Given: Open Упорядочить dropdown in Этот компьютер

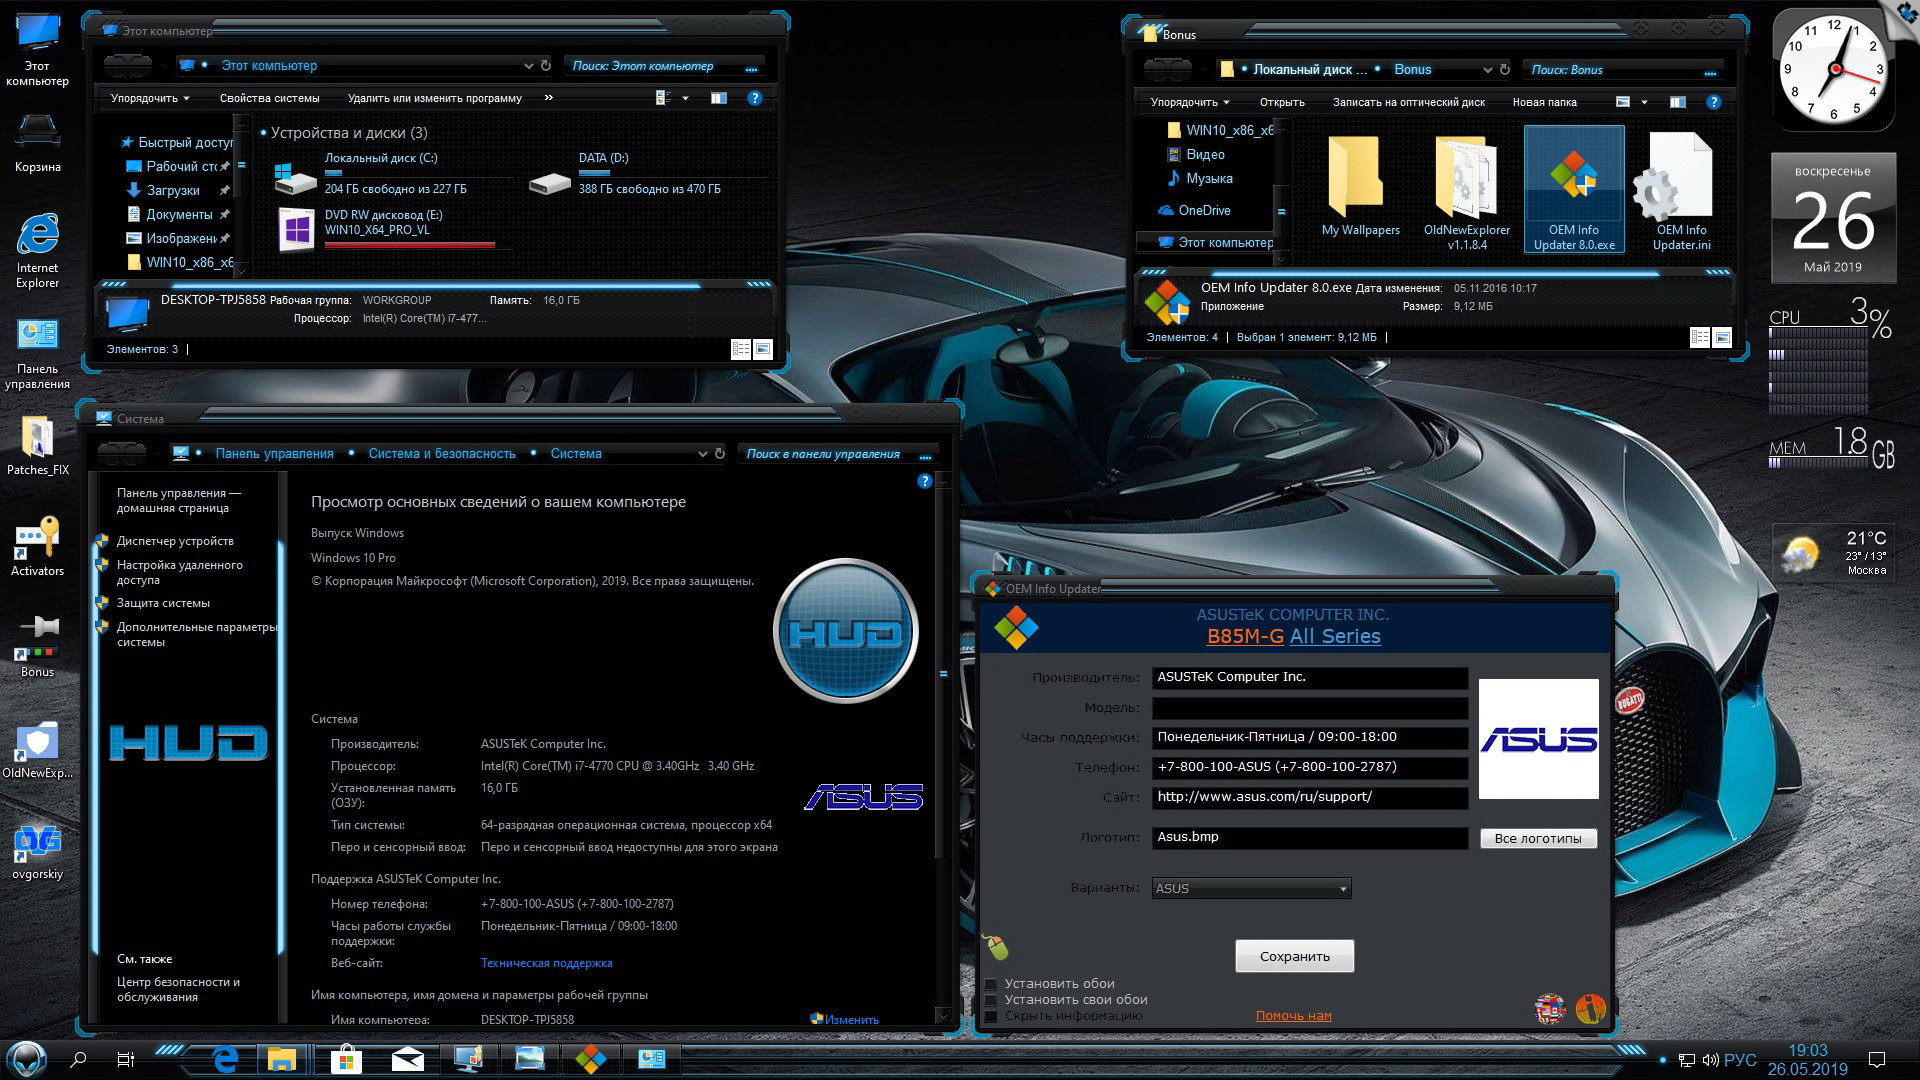Looking at the screenshot, I should coord(150,98).
